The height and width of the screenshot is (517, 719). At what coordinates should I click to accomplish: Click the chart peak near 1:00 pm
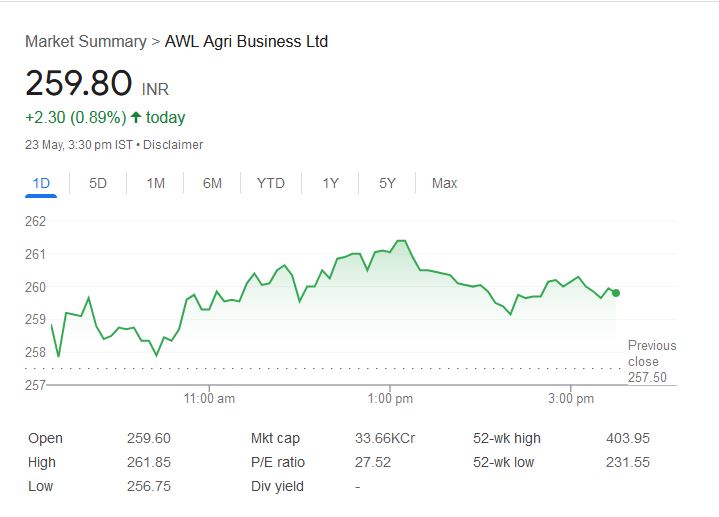click(x=401, y=241)
